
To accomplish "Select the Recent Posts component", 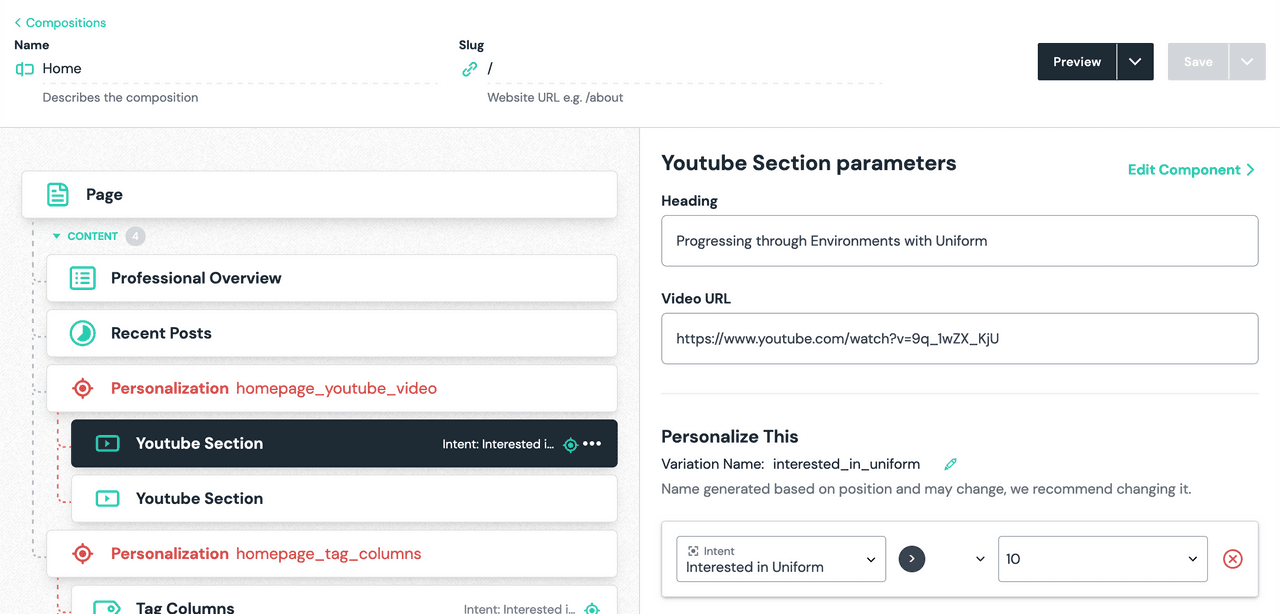I will [331, 333].
